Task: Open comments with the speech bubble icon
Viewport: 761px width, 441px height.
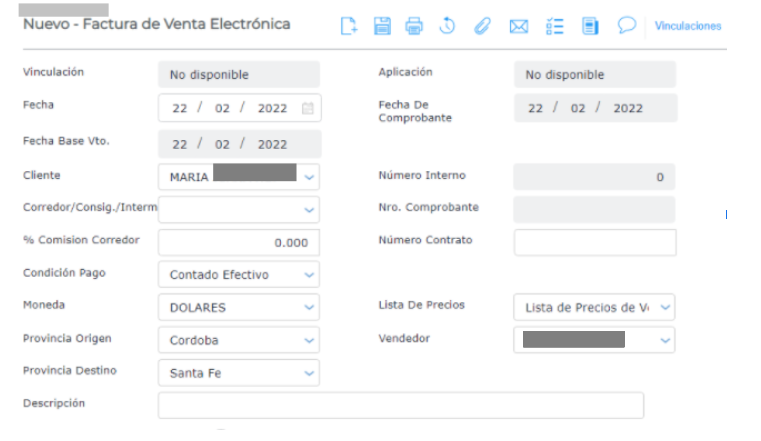Action: click(x=627, y=26)
